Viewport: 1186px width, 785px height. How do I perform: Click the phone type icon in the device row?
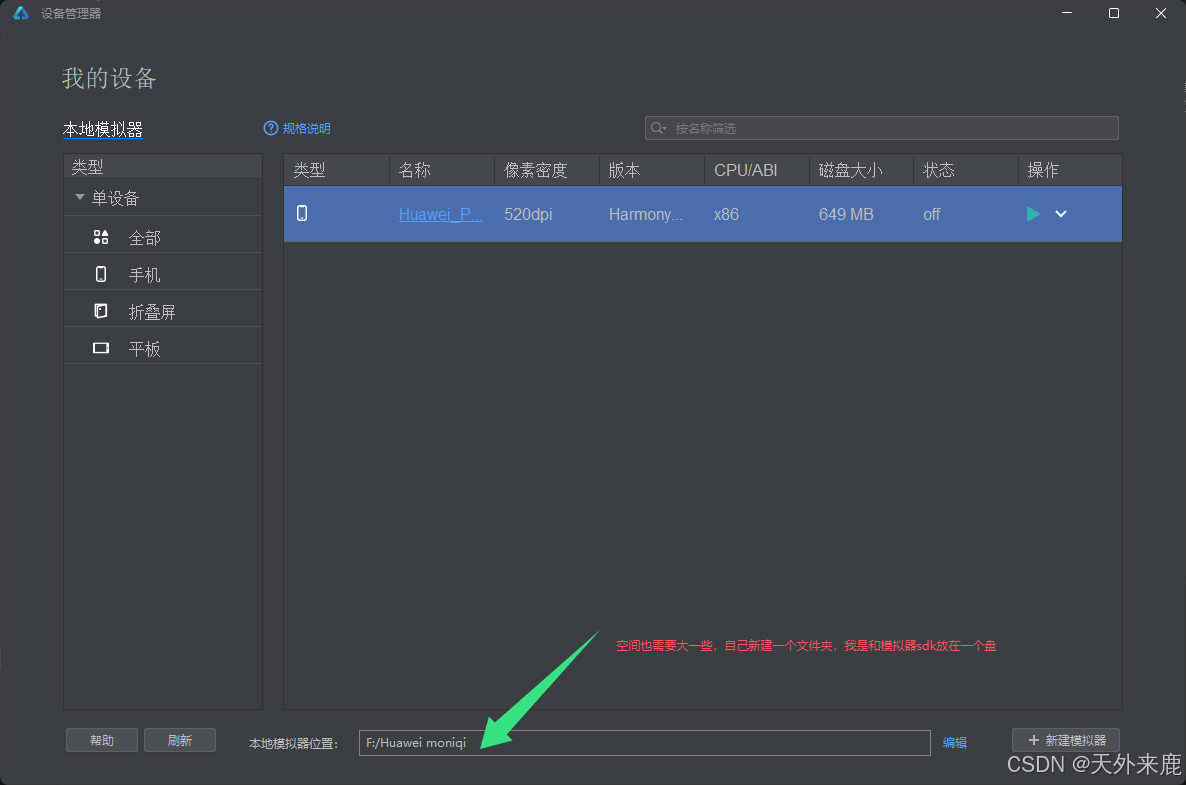(302, 213)
